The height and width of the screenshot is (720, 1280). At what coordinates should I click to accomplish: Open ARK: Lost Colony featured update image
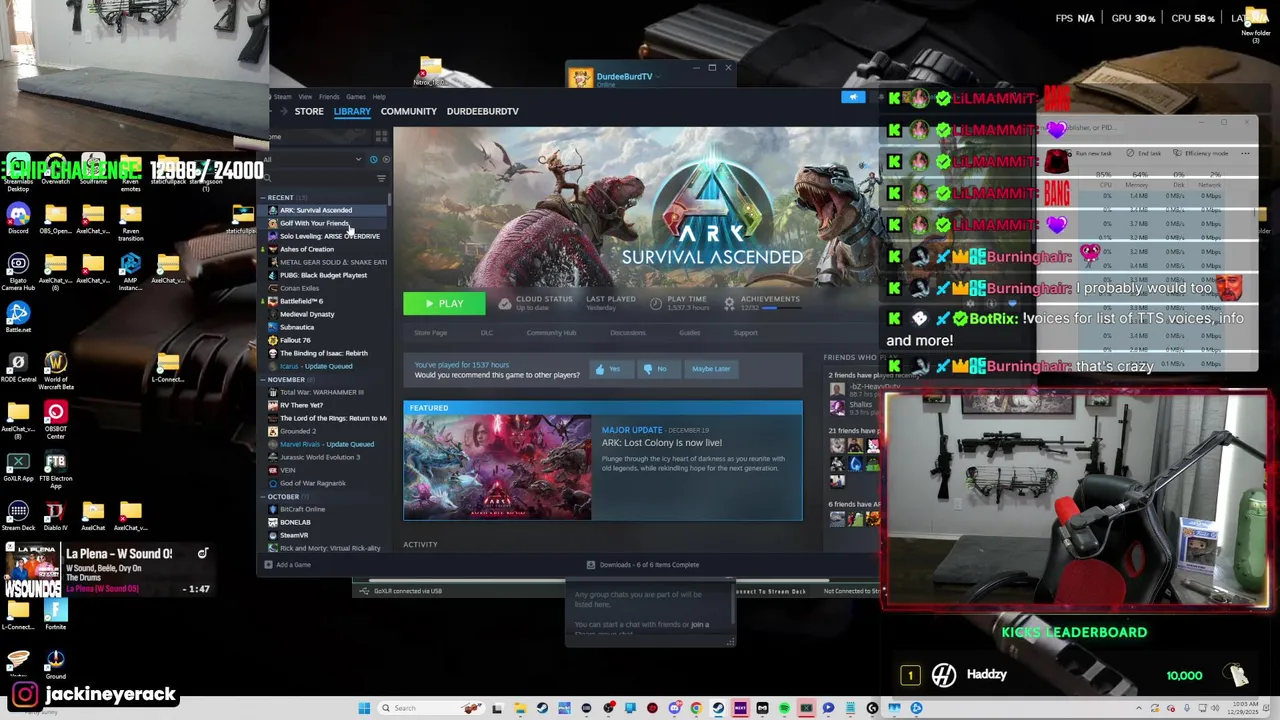[x=497, y=467]
